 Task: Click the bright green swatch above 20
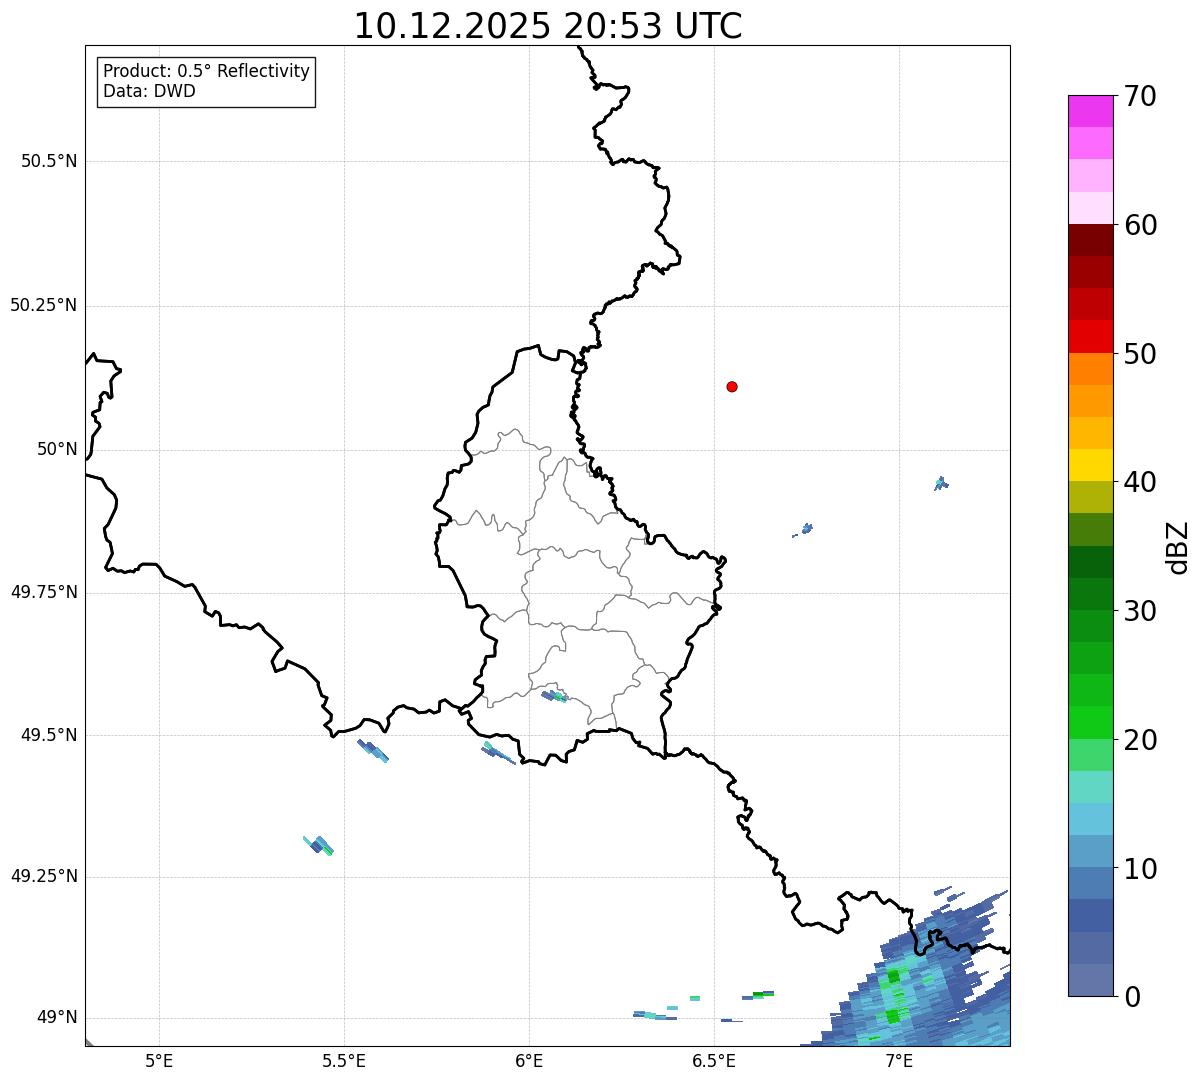(x=1090, y=722)
